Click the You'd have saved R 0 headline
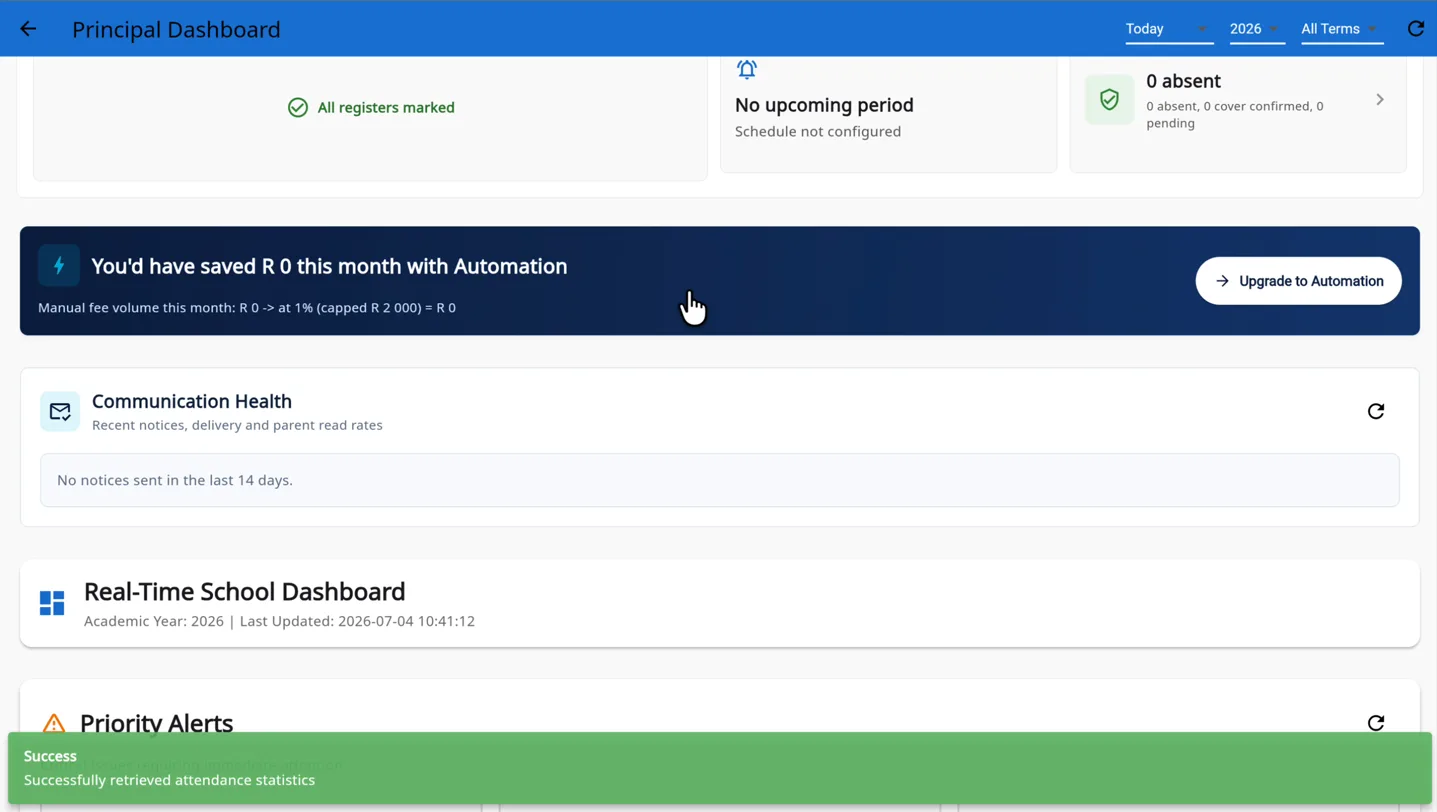The width and height of the screenshot is (1437, 812). pyautogui.click(x=329, y=266)
